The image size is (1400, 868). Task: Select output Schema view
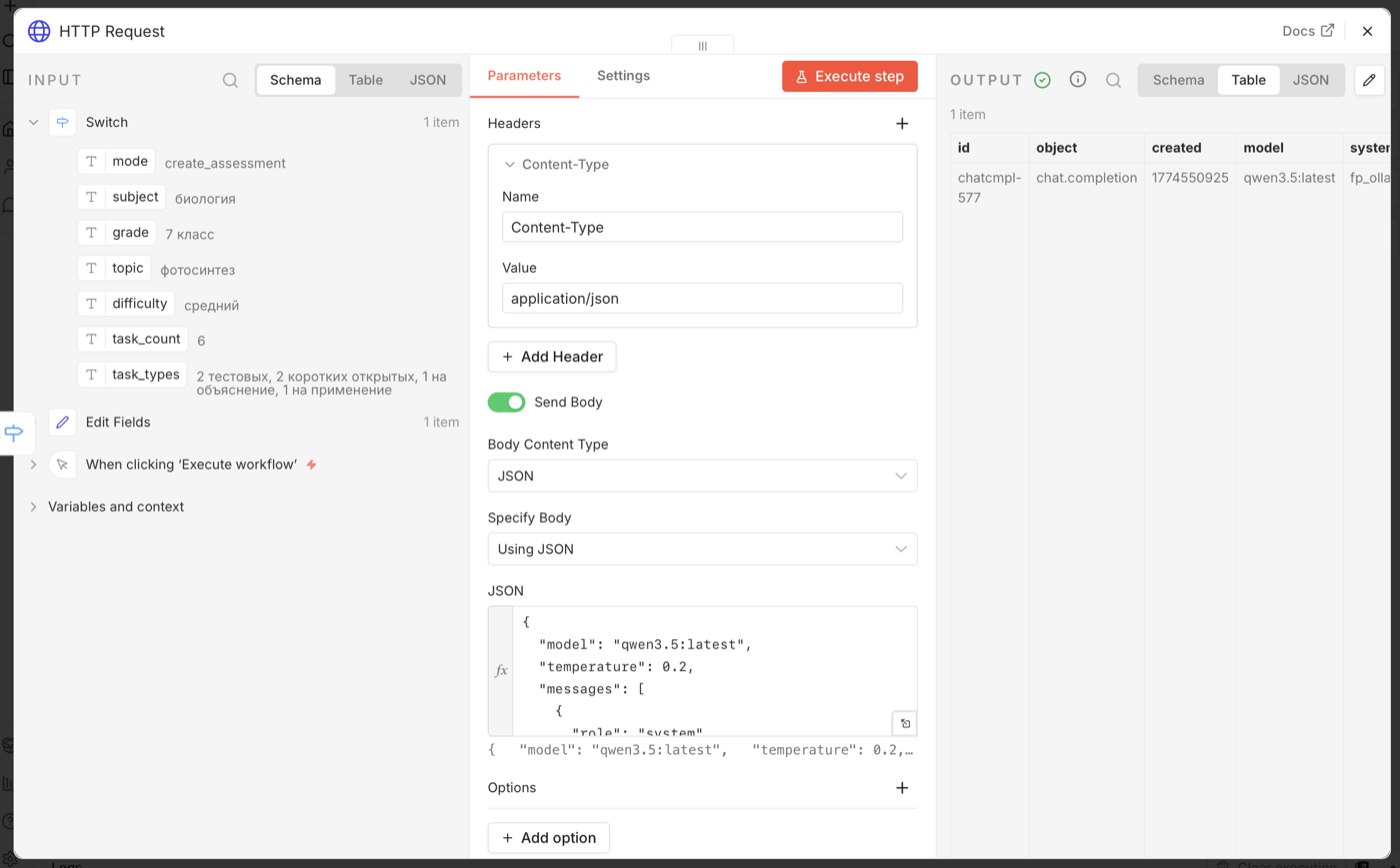1178,80
